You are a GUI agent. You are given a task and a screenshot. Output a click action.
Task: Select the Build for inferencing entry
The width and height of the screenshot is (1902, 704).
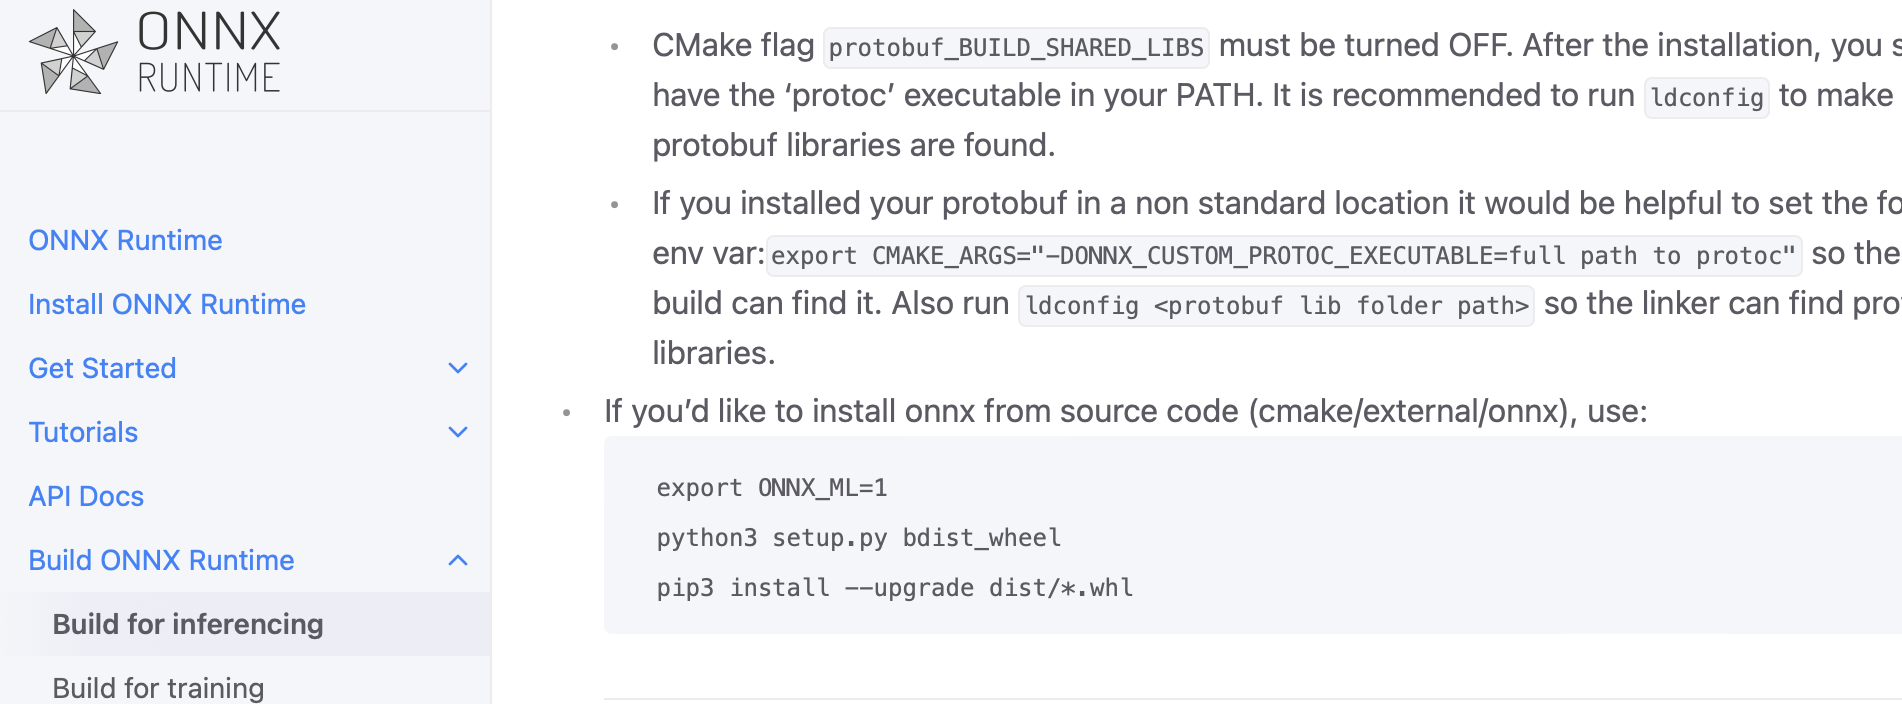[x=188, y=623]
